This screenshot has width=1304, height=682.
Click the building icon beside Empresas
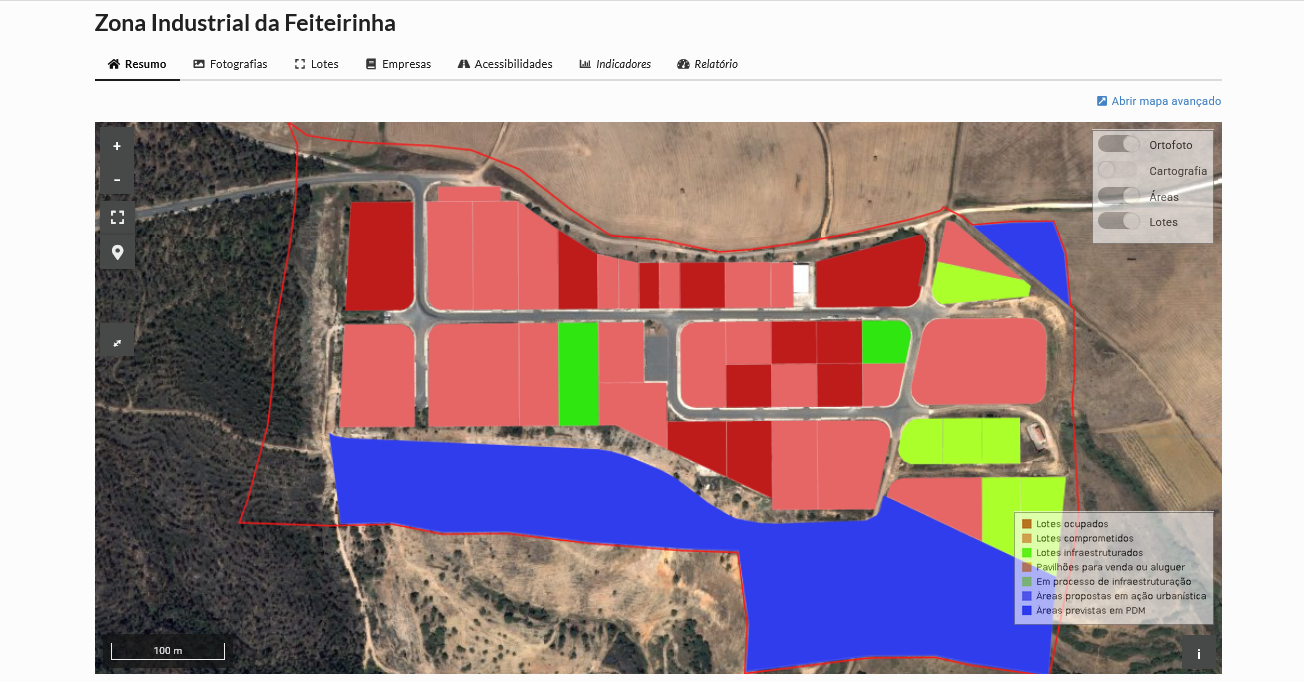(371, 64)
